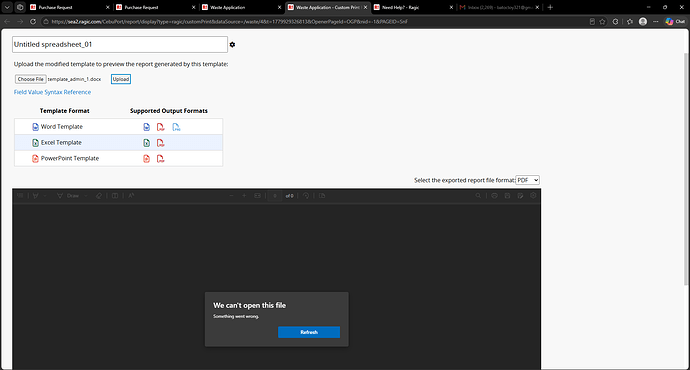Image resolution: width=690 pixels, height=370 pixels.
Task: Save file from PDF viewer toolbar
Action: (507, 196)
